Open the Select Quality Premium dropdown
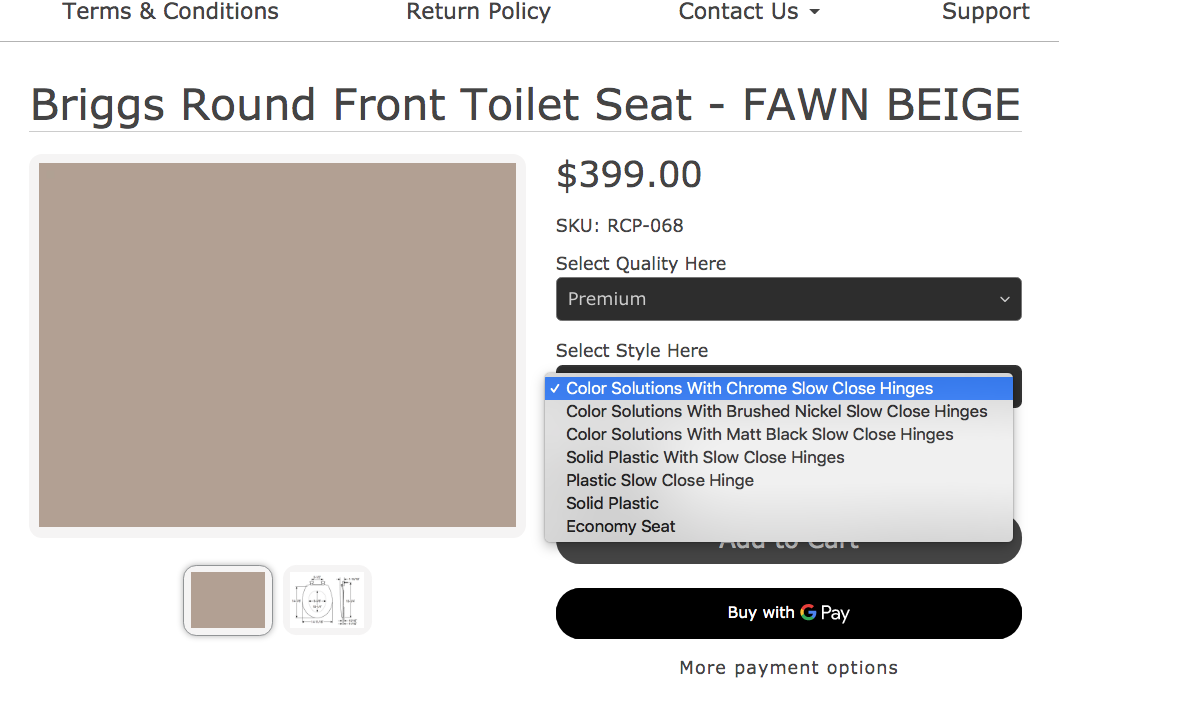 pos(788,299)
